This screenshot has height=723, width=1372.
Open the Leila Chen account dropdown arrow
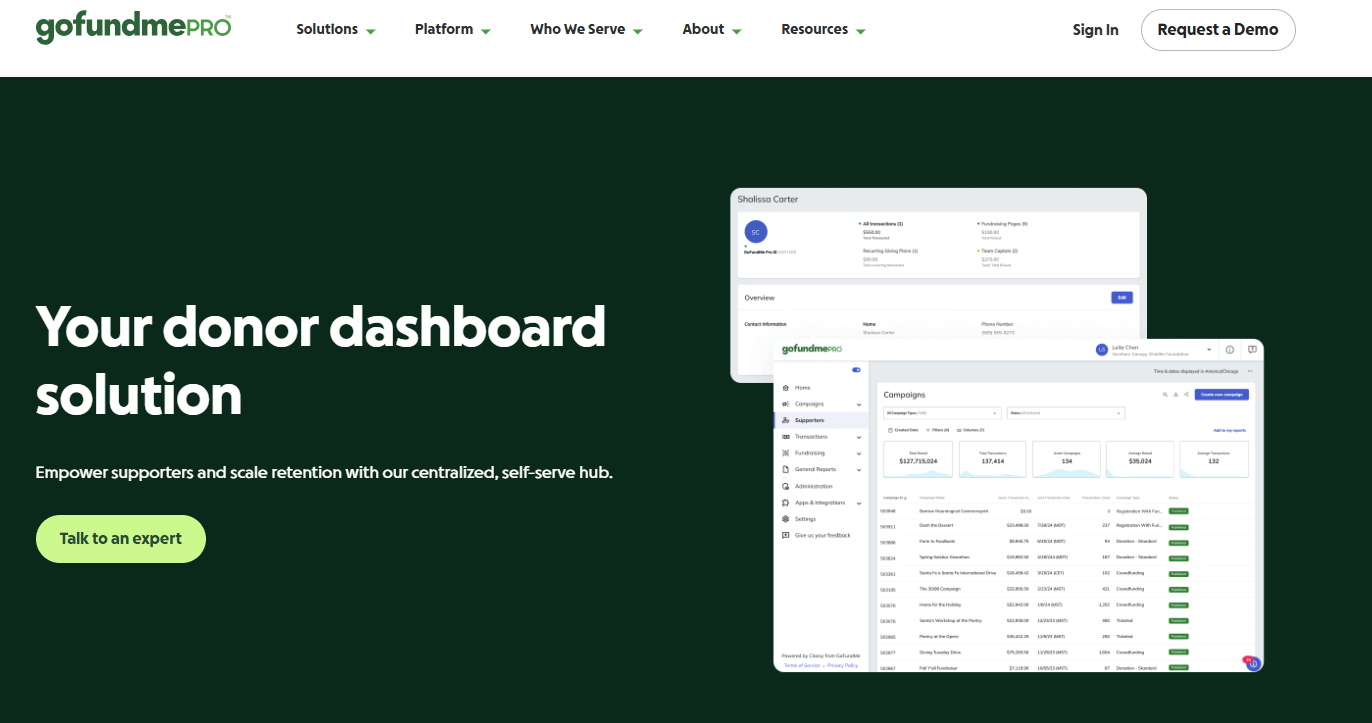[x=1210, y=350]
